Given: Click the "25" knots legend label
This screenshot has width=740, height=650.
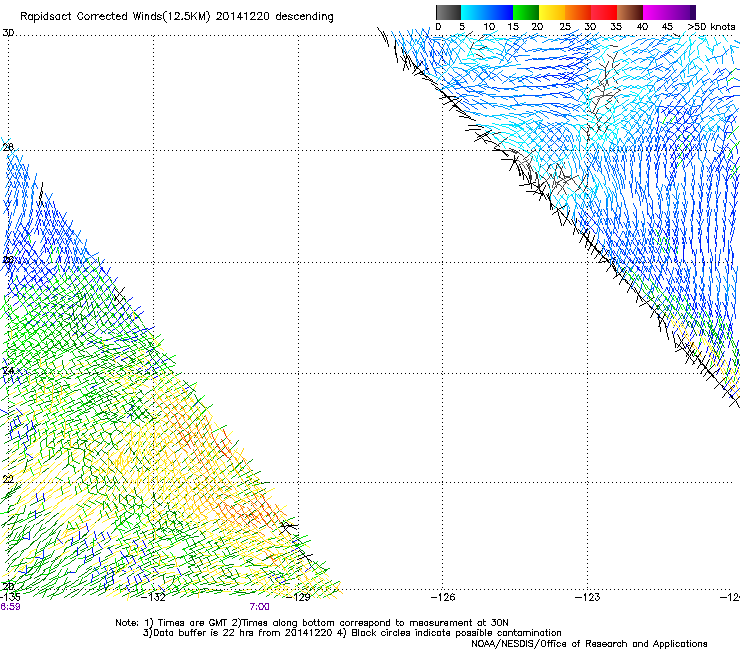Looking at the screenshot, I should coord(565,27).
